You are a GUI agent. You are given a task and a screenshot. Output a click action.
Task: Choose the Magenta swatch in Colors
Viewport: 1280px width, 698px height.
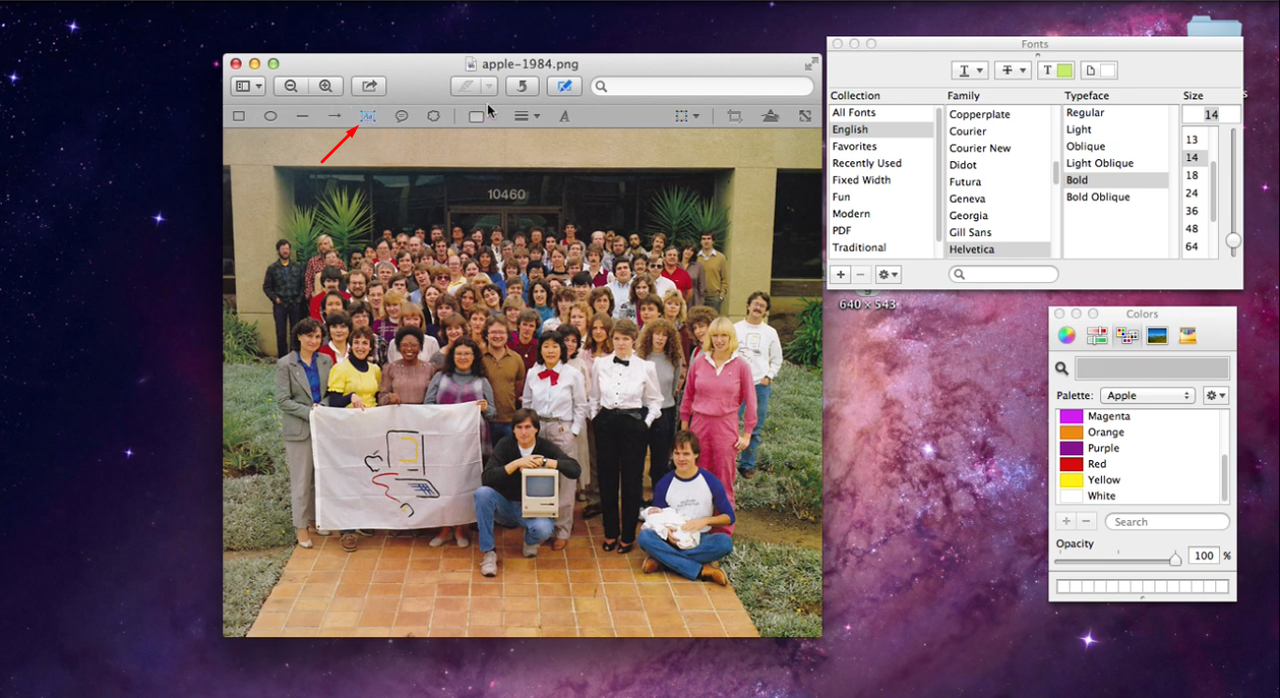point(1070,416)
